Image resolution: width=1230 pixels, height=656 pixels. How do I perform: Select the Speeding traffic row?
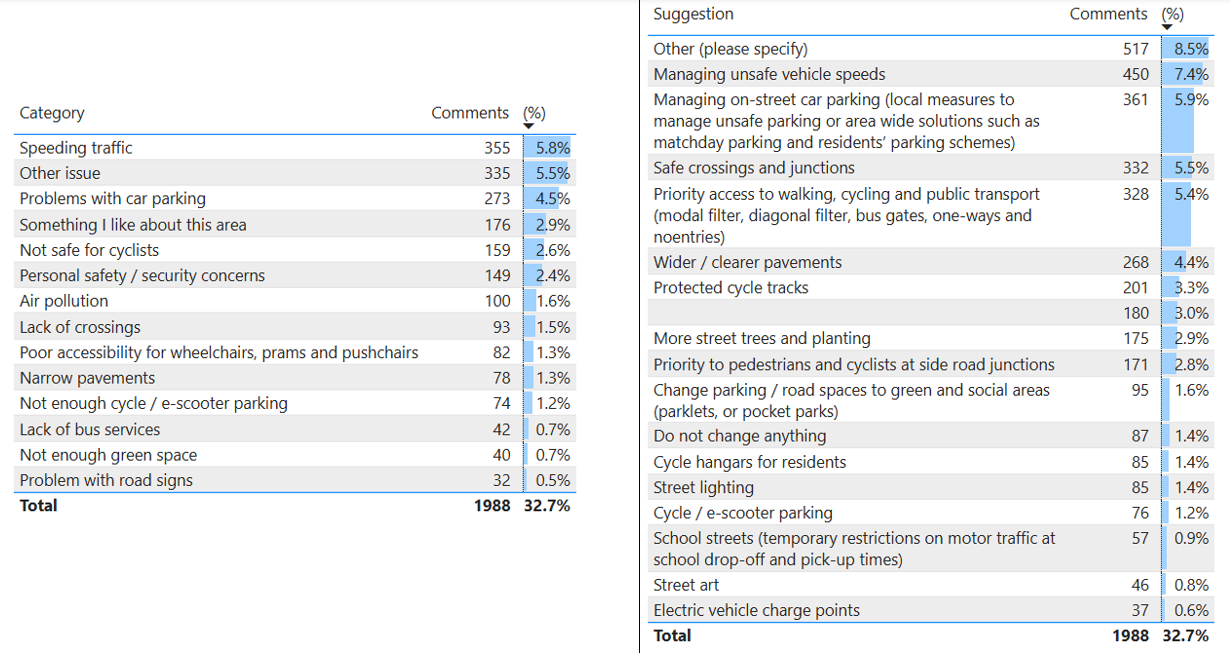coord(76,148)
